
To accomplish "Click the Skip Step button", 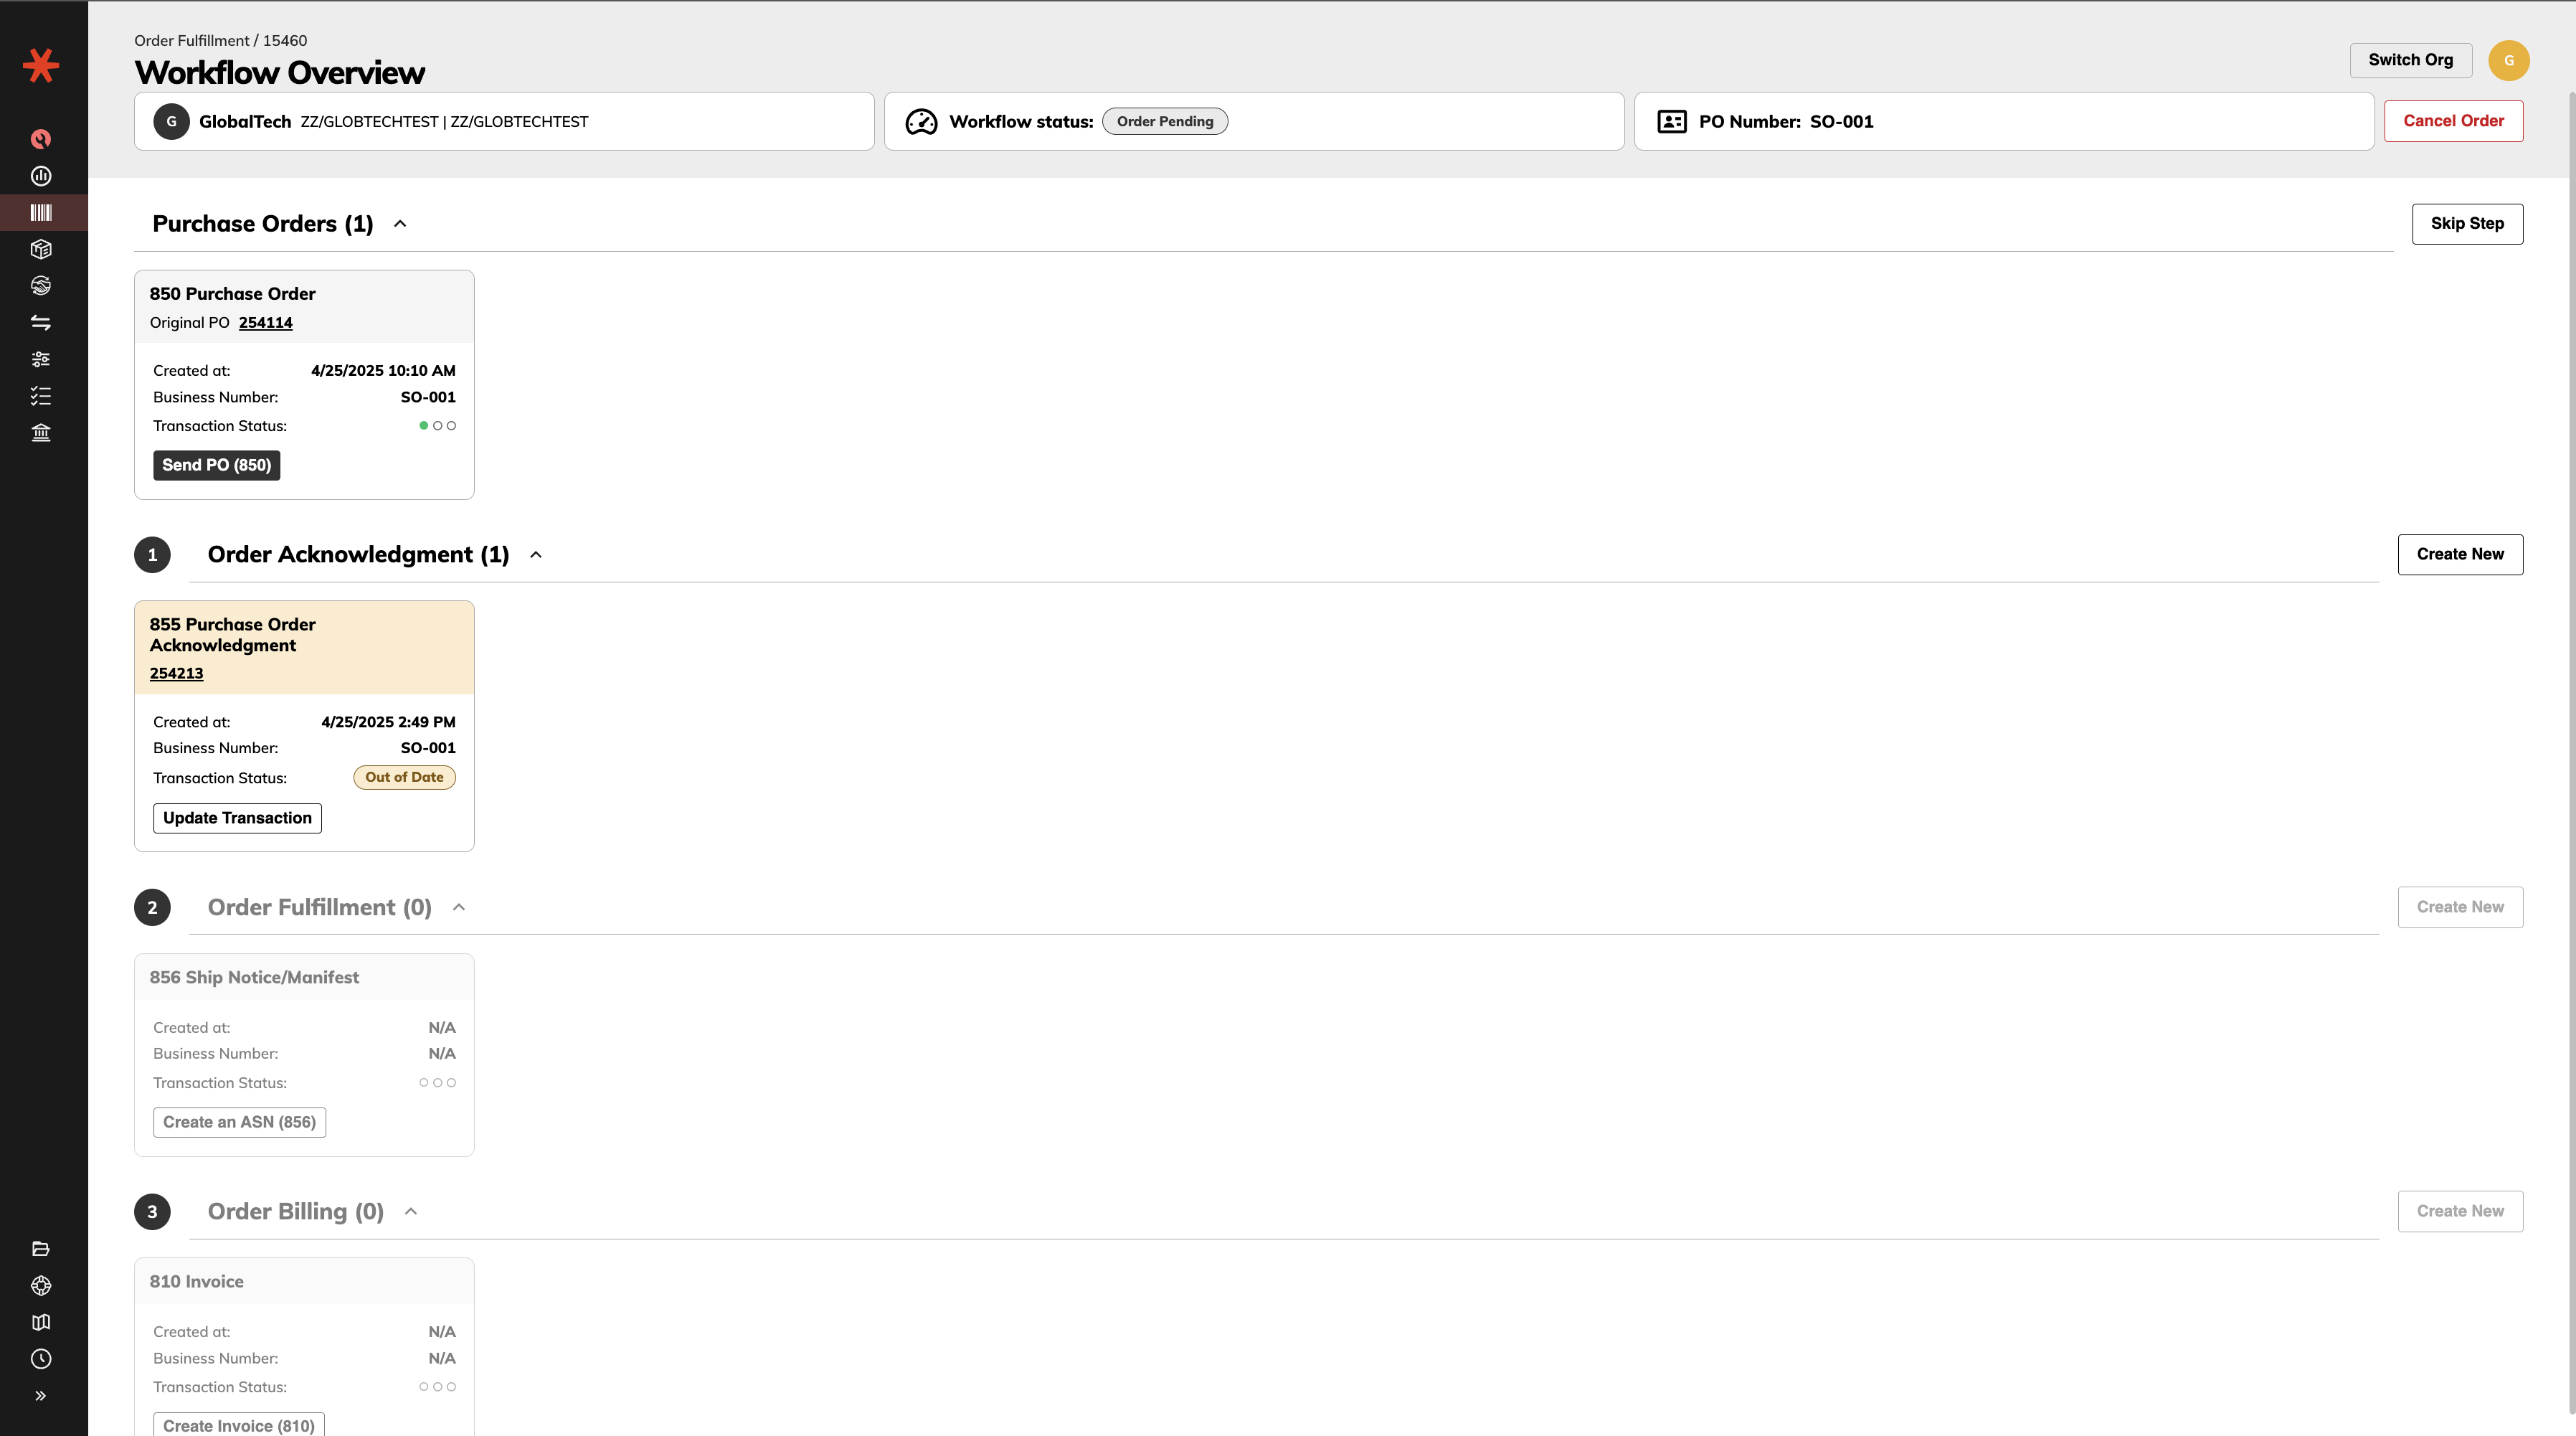I will tap(2466, 224).
